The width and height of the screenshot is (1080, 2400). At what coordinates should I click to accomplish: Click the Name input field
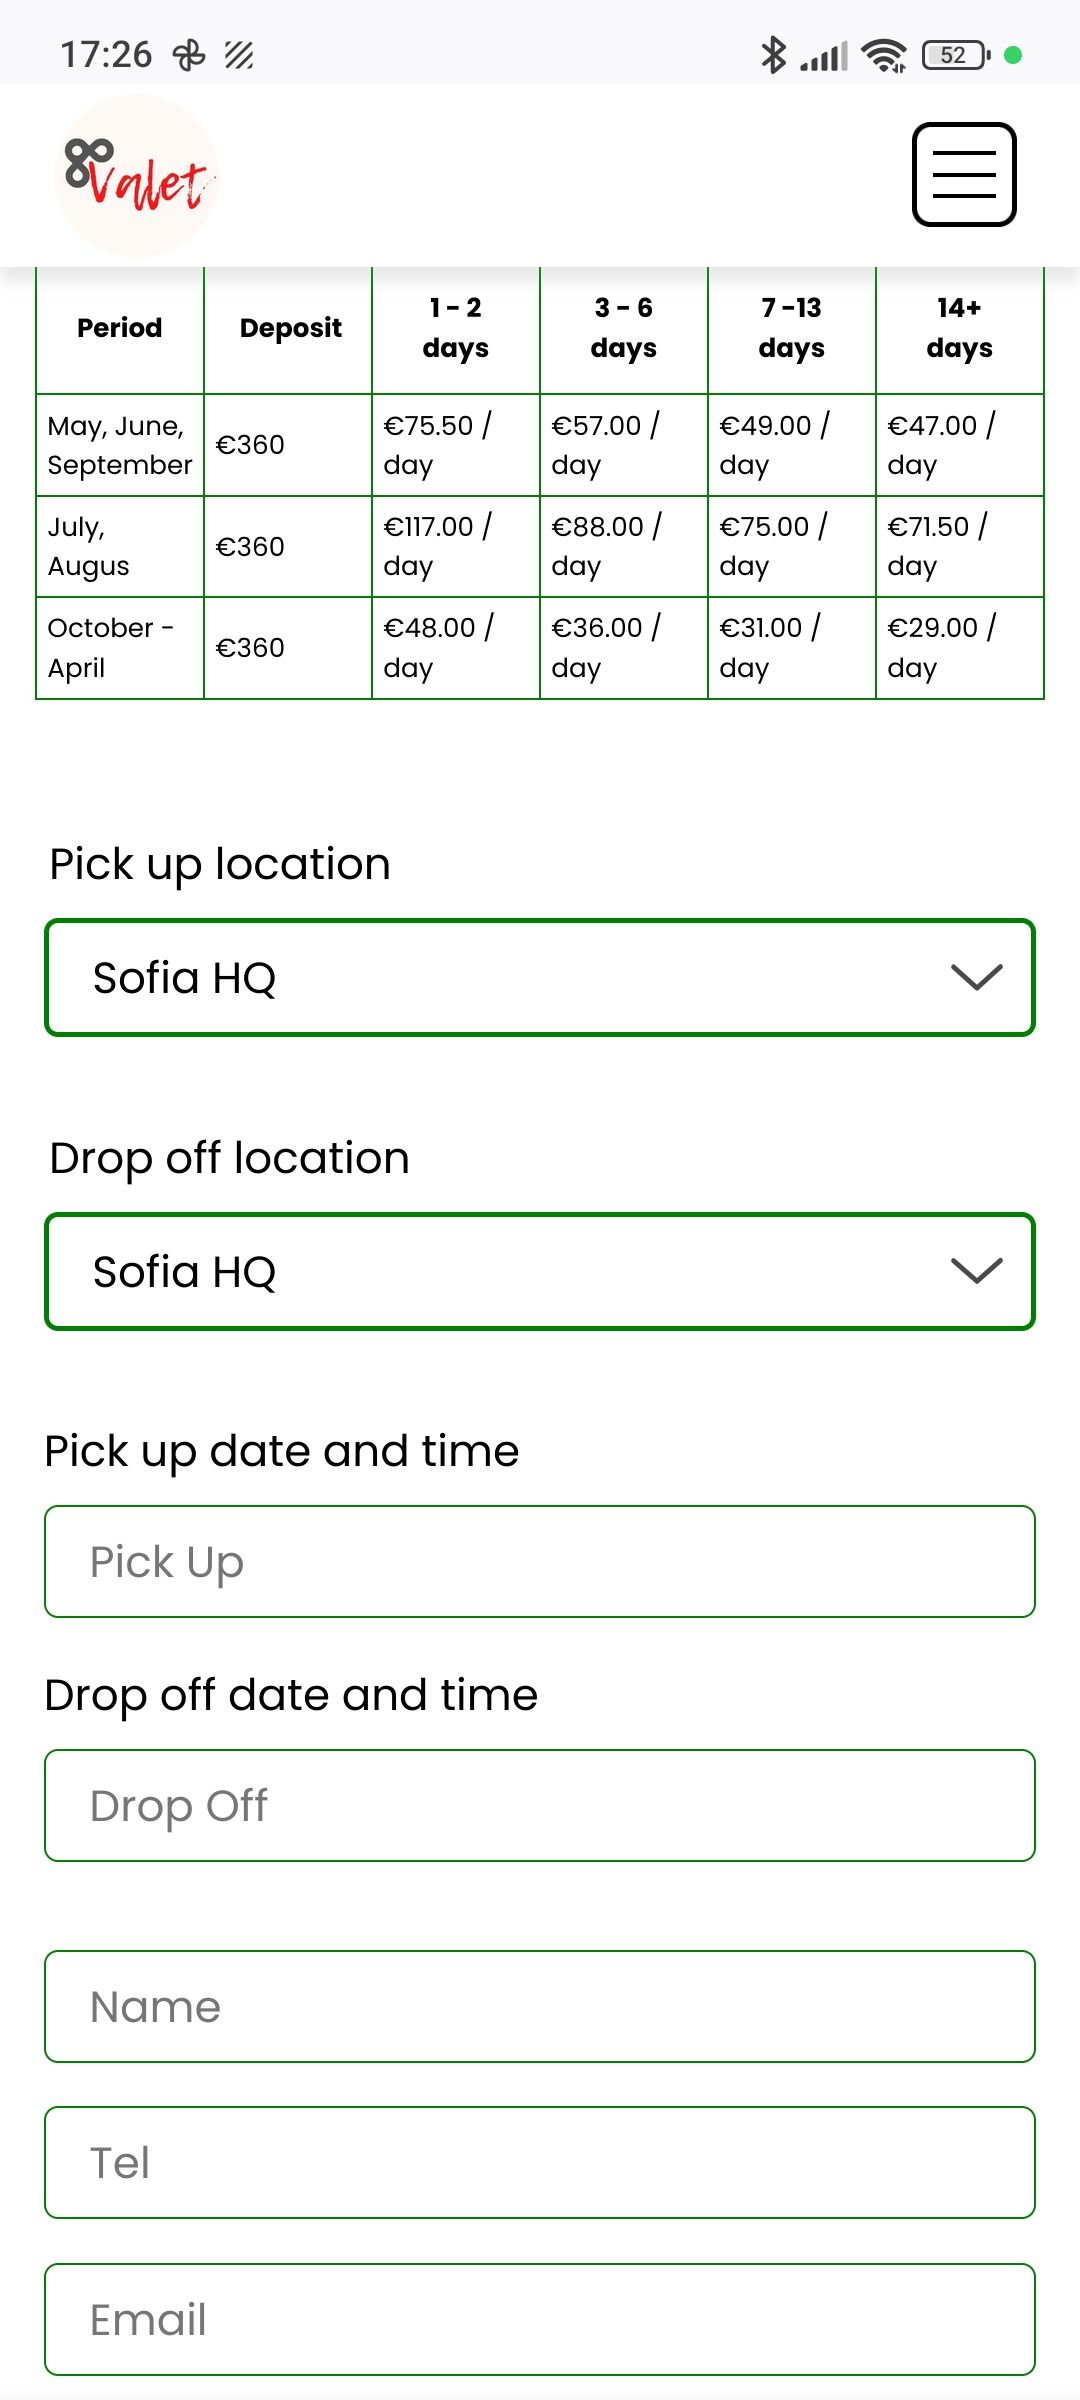(540, 2006)
